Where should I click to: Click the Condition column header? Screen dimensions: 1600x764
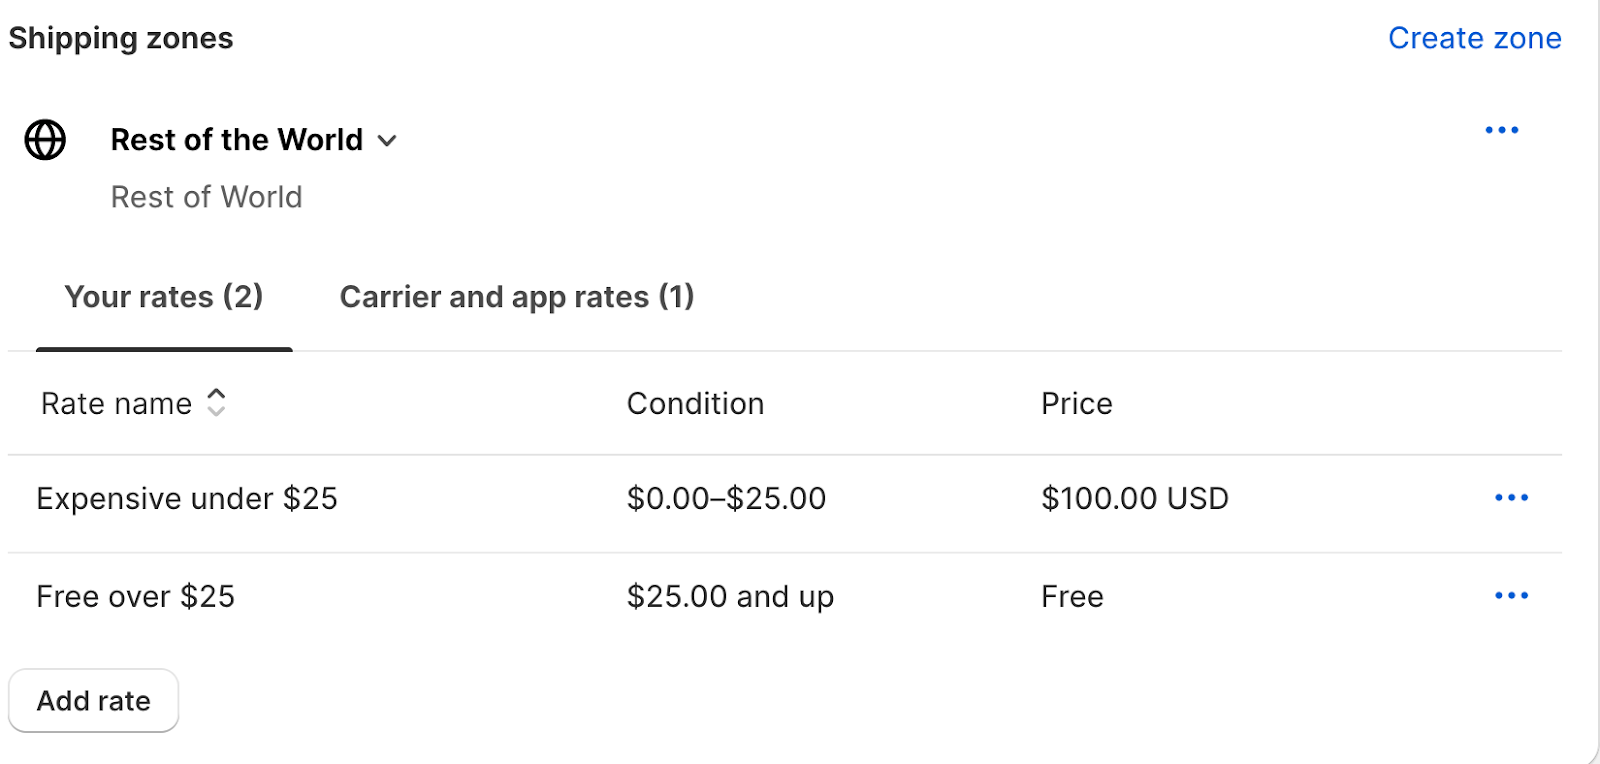coord(695,403)
